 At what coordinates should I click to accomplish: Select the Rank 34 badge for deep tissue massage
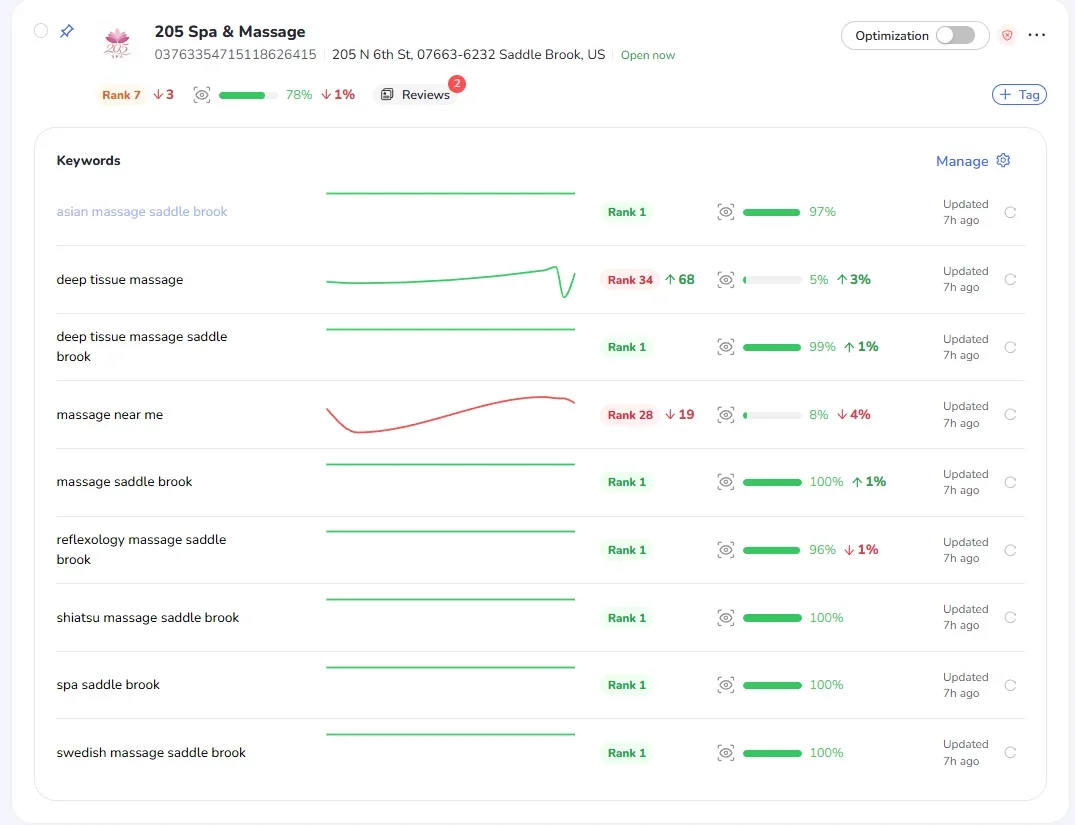pos(629,280)
